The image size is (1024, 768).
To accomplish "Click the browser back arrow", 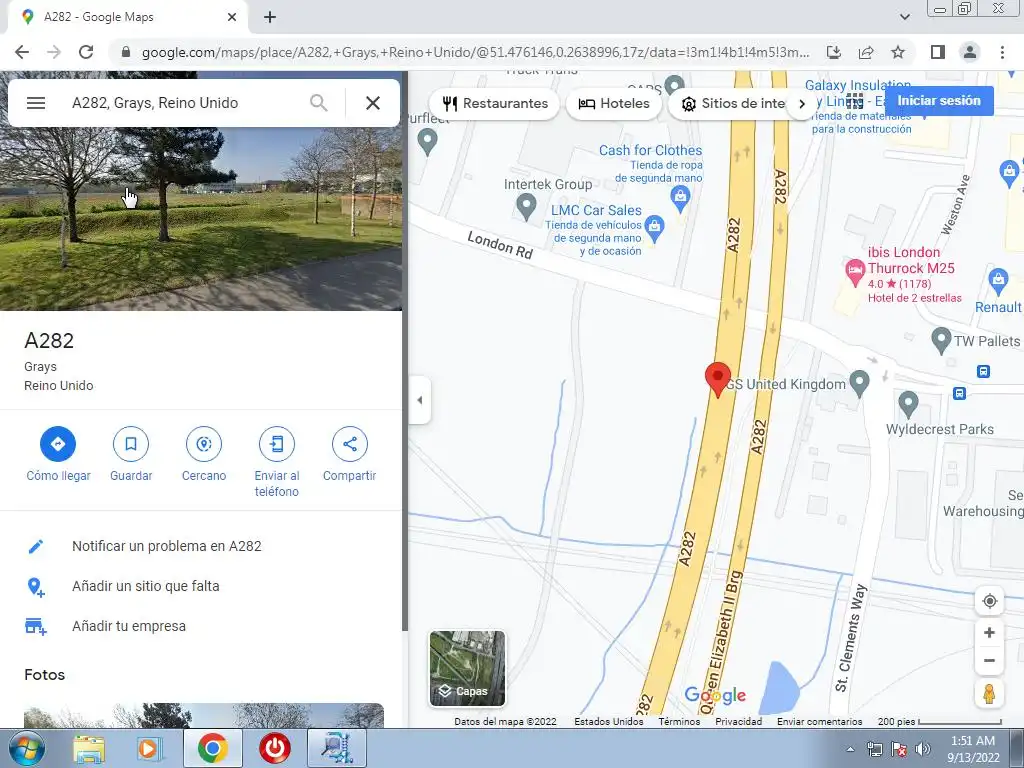I will pos(22,52).
